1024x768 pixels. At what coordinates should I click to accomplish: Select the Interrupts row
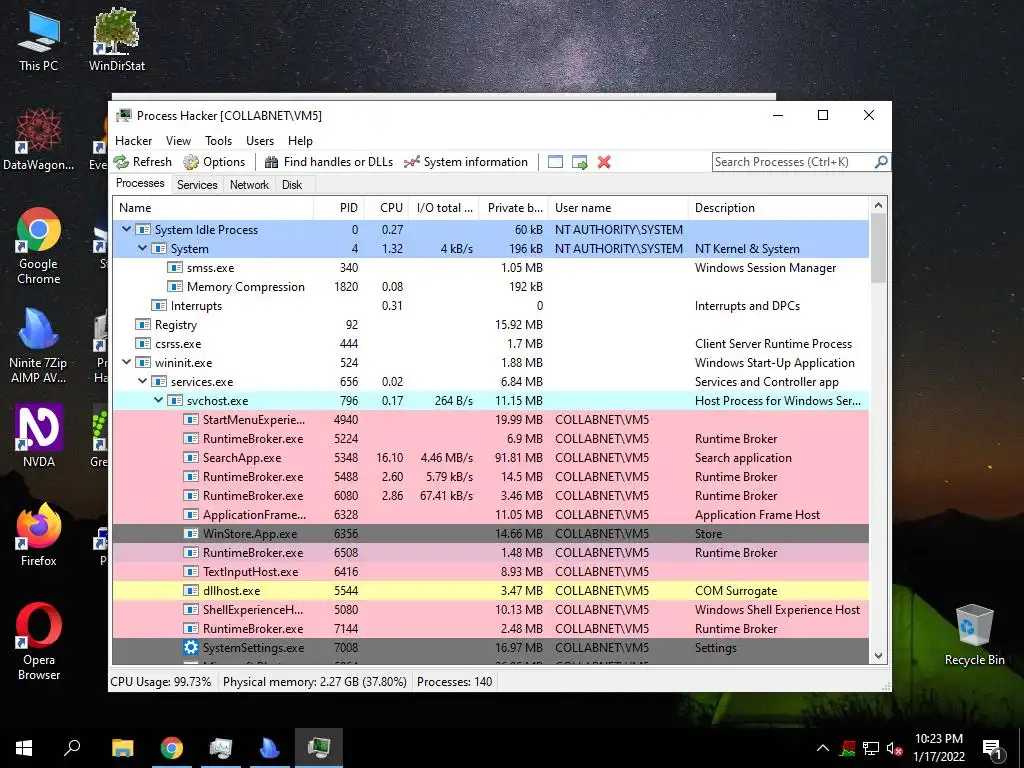pyautogui.click(x=490, y=306)
